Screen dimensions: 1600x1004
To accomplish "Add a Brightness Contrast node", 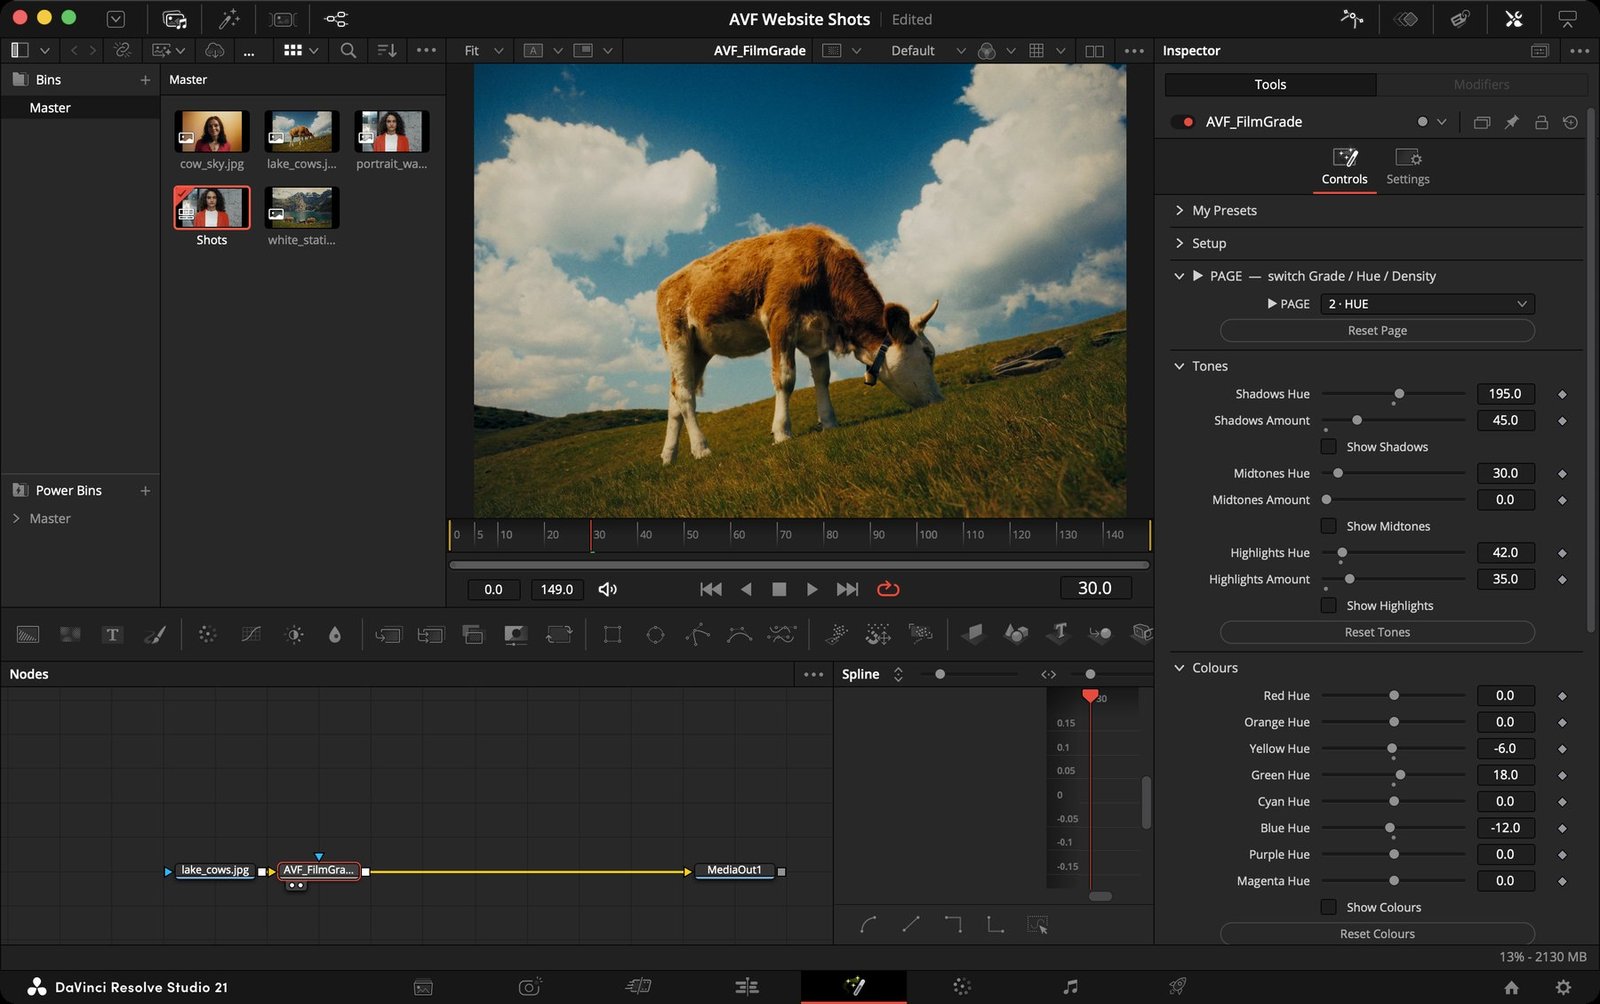I will 294,634.
